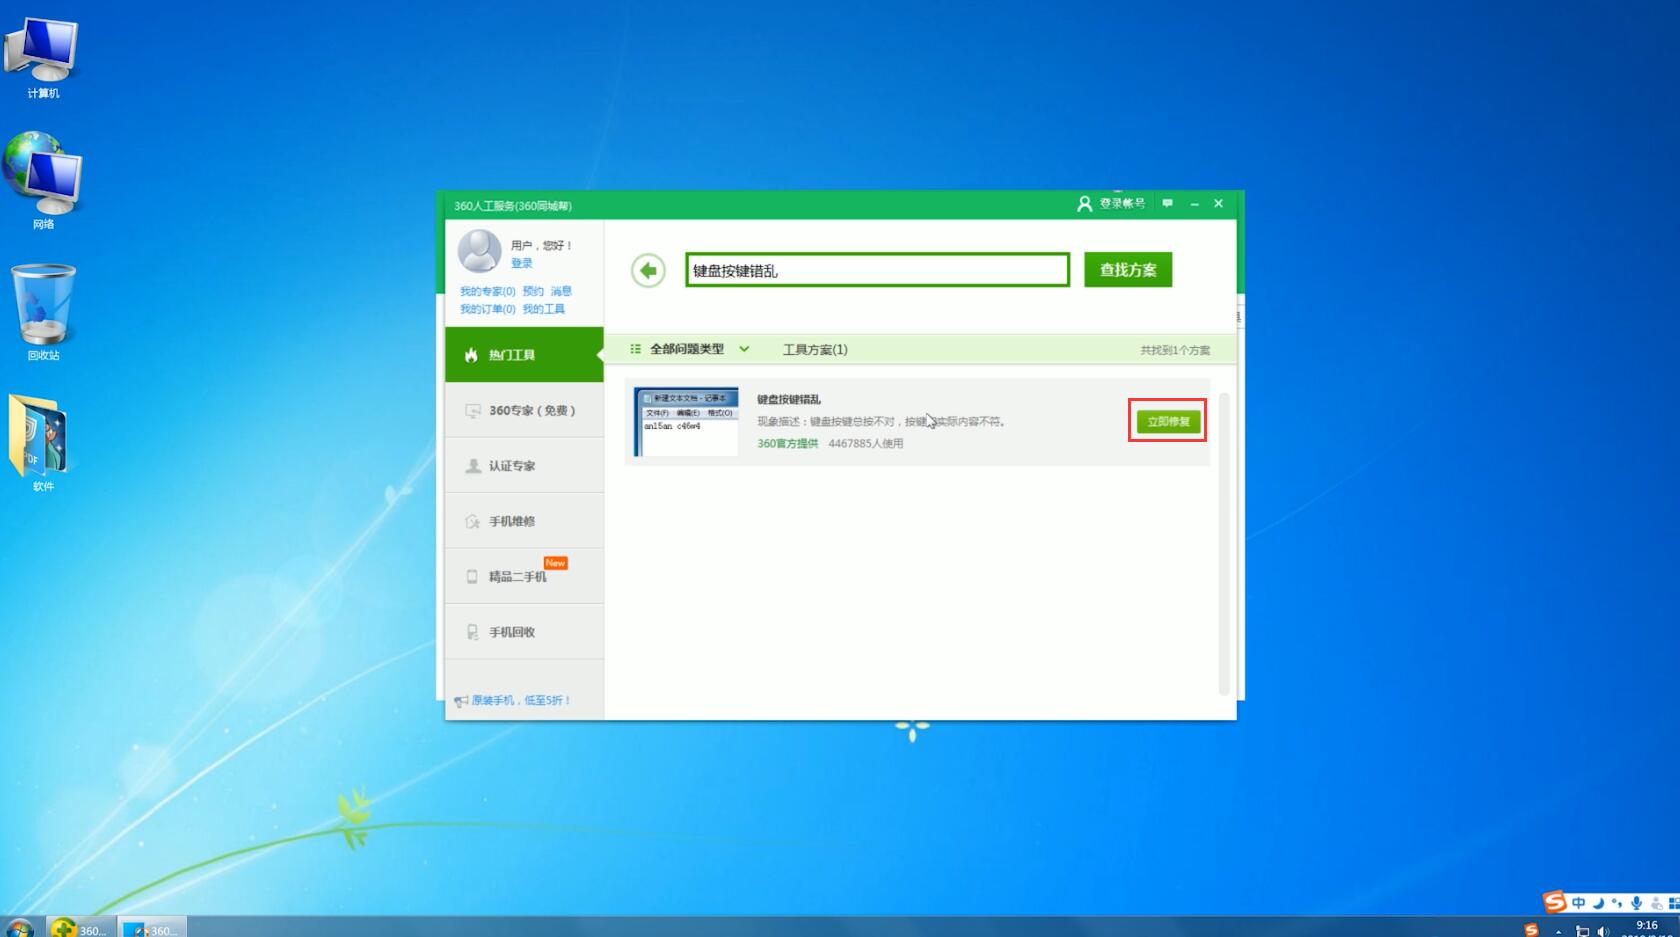Image resolution: width=1680 pixels, height=937 pixels.
Task: Click the 软件 folder desktop icon
Action: pyautogui.click(x=42, y=442)
